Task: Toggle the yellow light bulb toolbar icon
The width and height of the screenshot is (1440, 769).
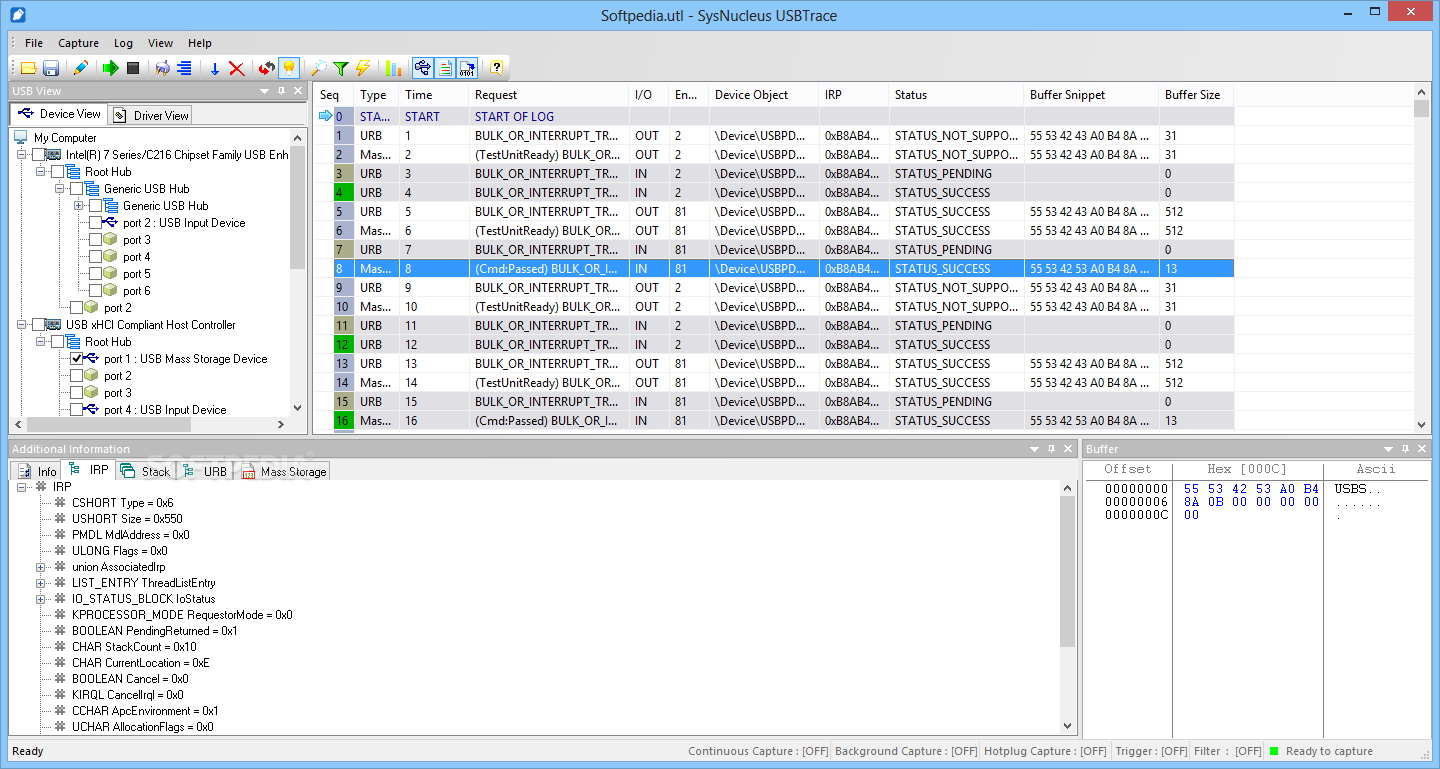Action: pyautogui.click(x=288, y=68)
